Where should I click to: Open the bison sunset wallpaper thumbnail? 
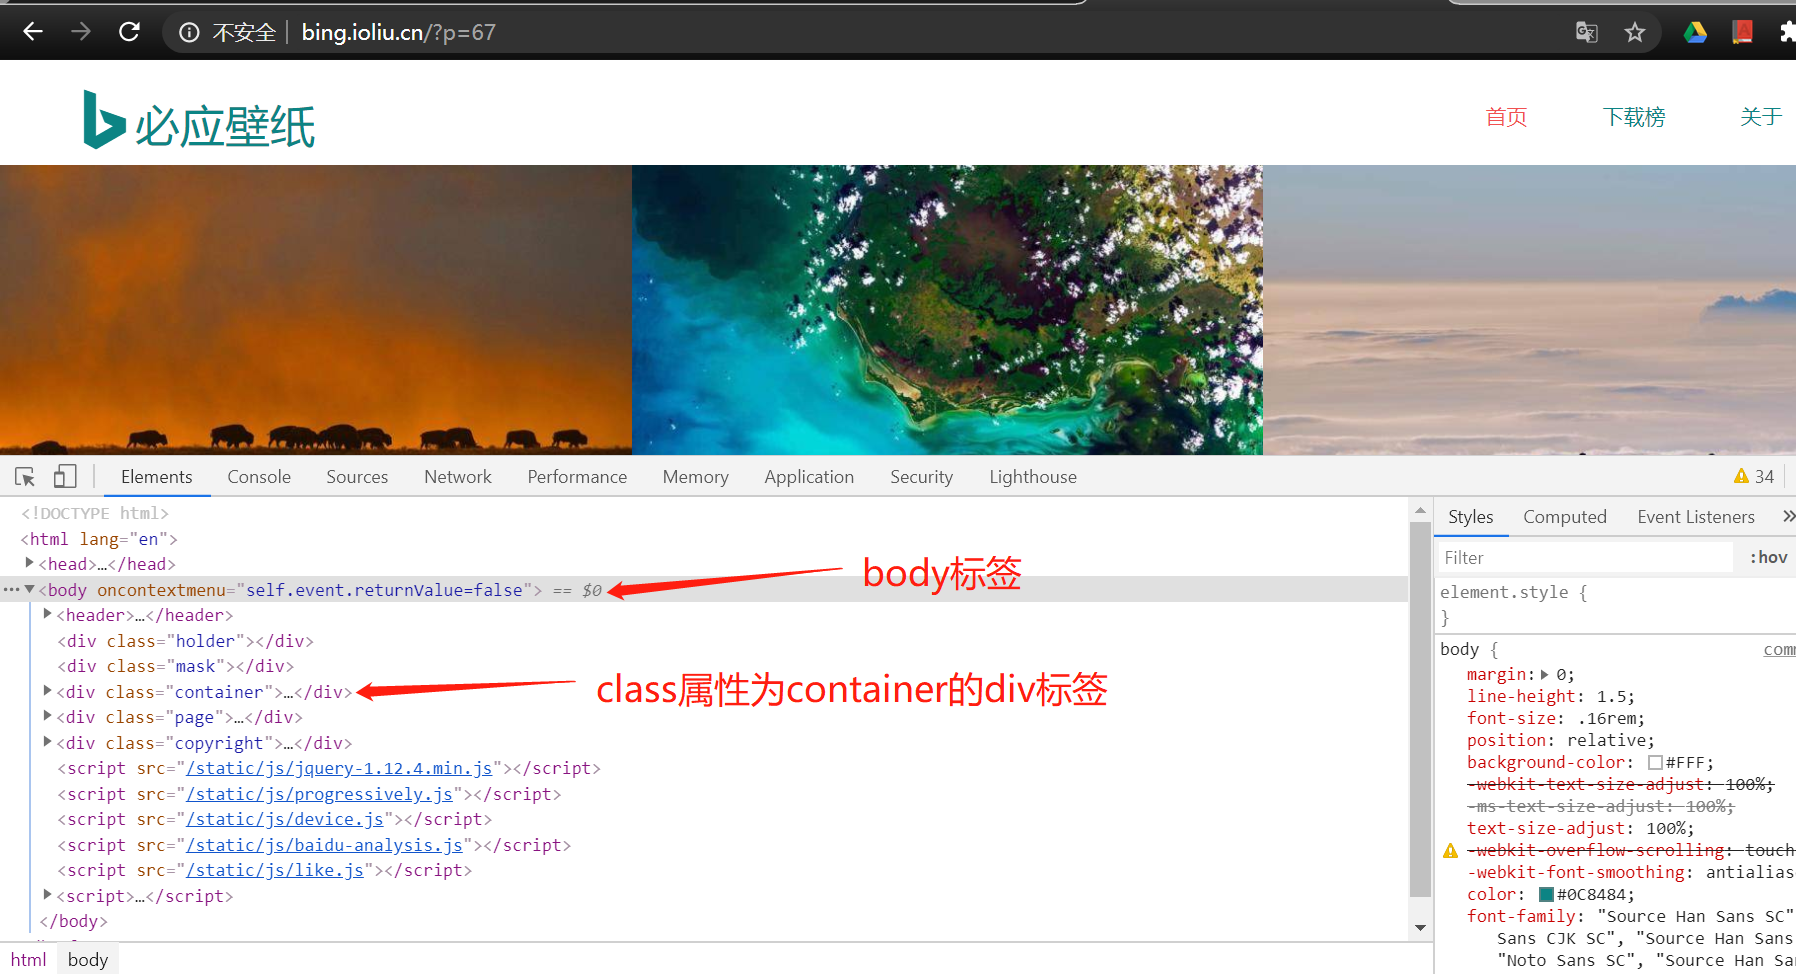(316, 310)
